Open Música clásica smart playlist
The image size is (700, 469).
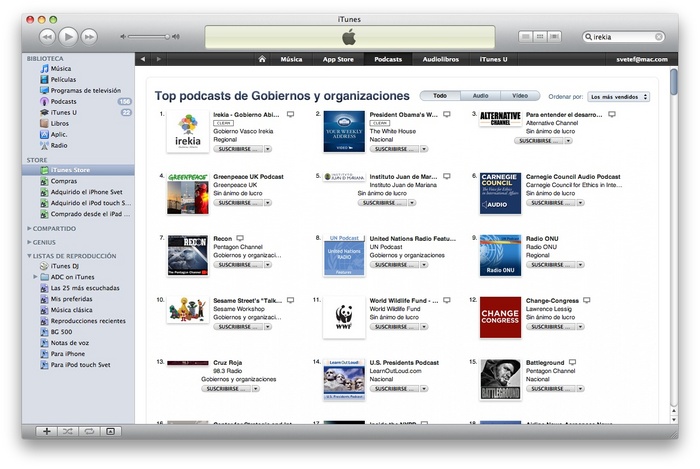(78, 310)
